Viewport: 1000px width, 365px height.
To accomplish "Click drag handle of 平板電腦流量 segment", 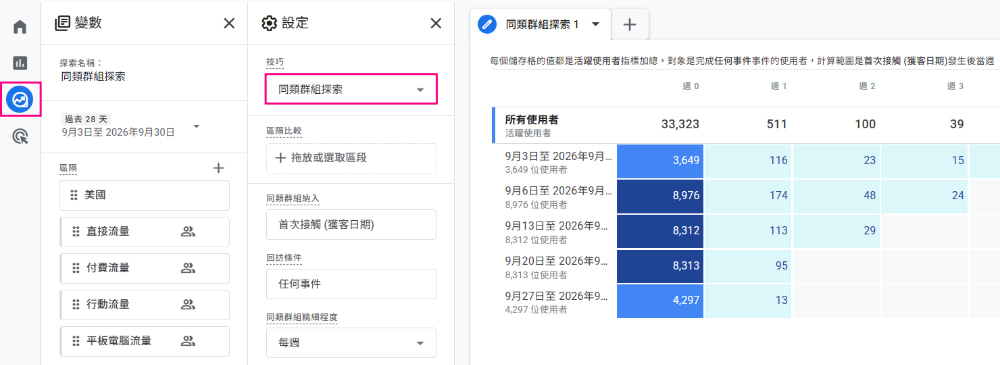I will pos(76,341).
